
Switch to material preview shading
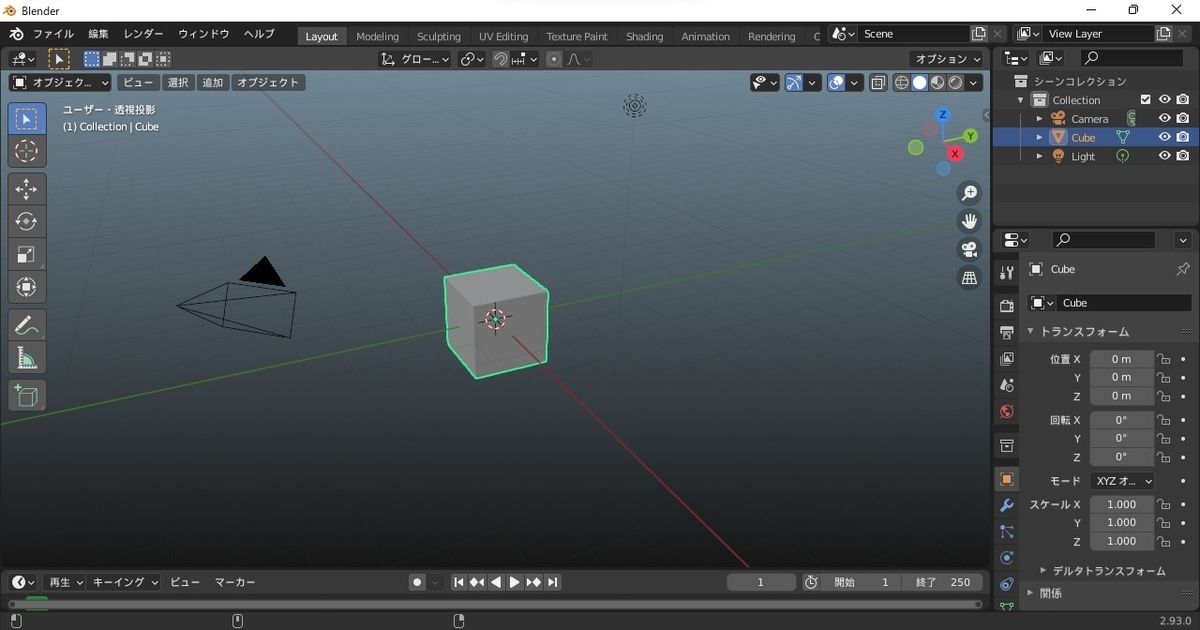point(937,83)
